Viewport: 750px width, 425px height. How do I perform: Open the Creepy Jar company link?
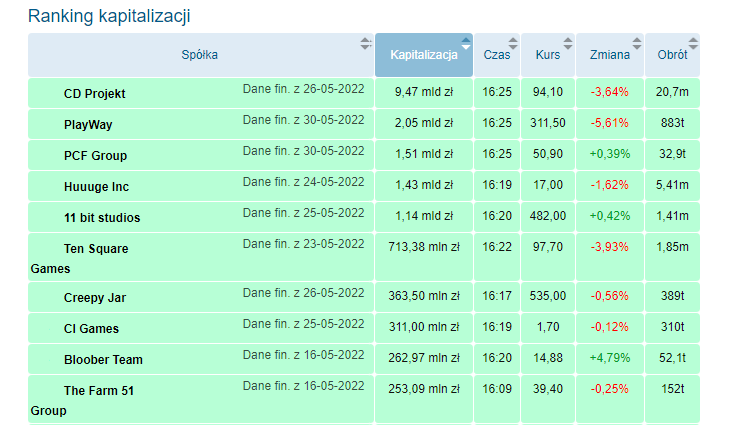[95, 297]
